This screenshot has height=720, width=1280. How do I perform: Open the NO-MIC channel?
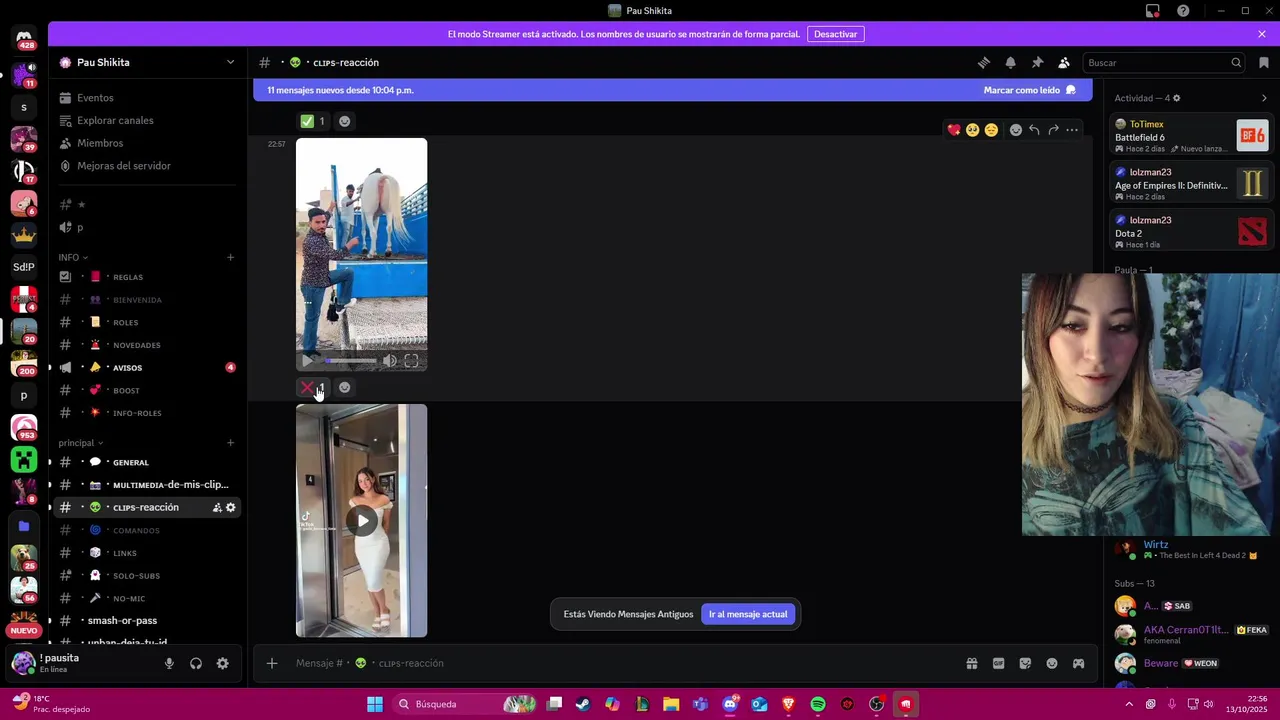tap(148, 598)
